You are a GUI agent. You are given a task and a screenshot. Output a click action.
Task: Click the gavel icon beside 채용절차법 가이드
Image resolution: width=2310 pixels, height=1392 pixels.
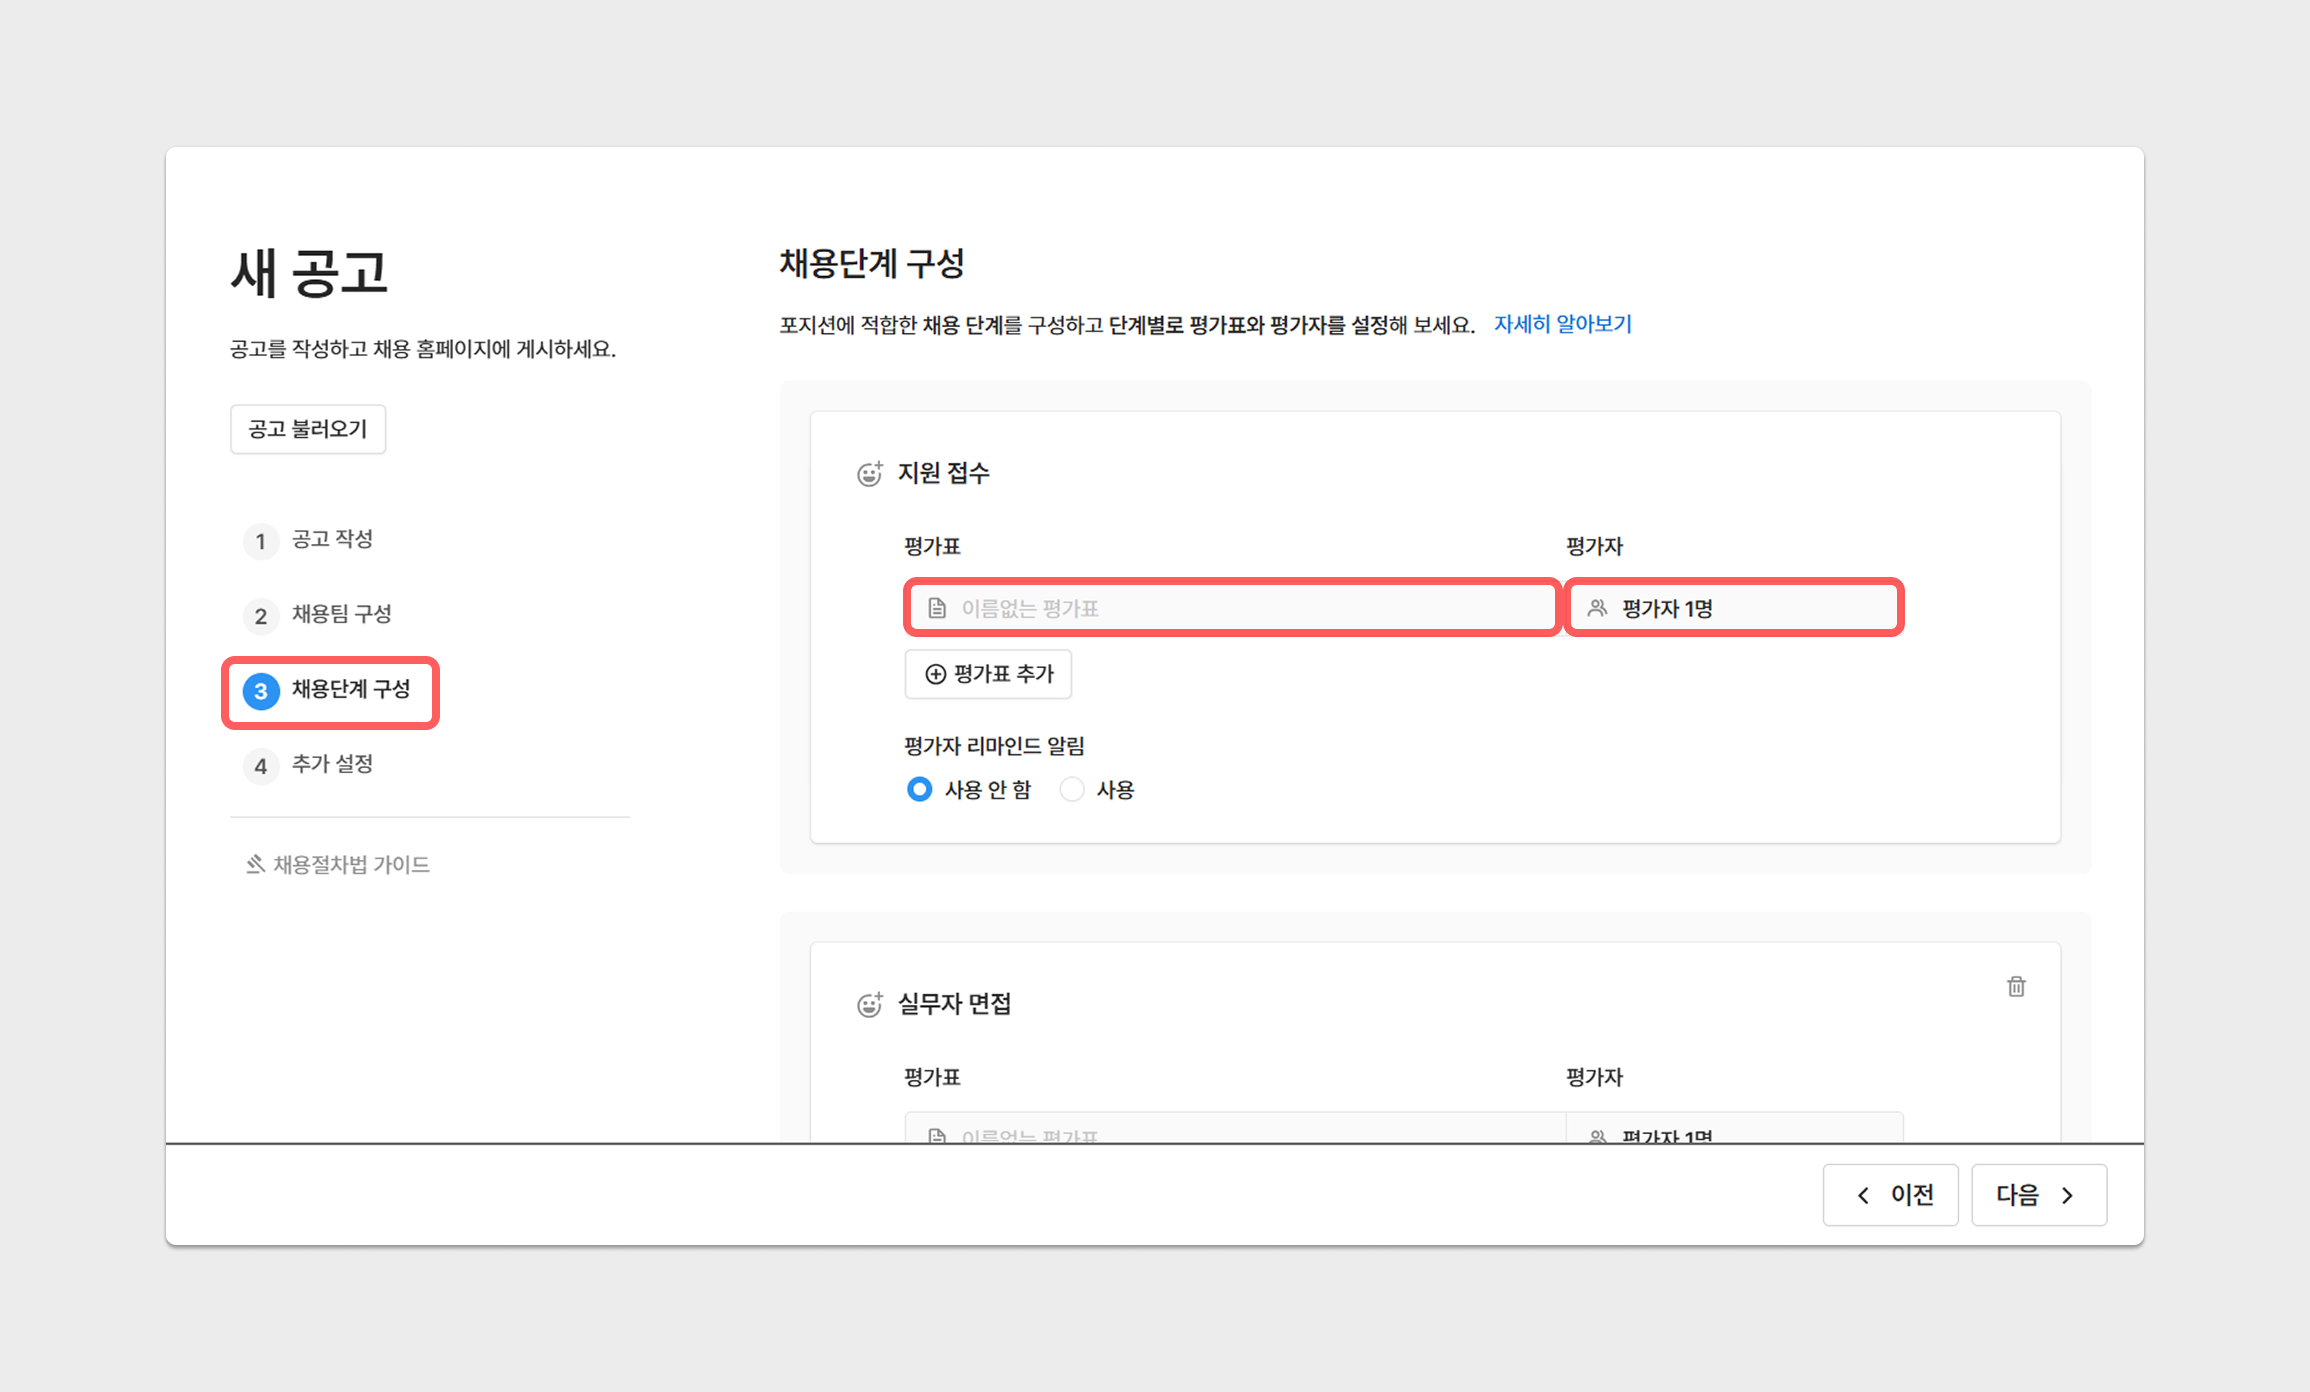click(255, 864)
